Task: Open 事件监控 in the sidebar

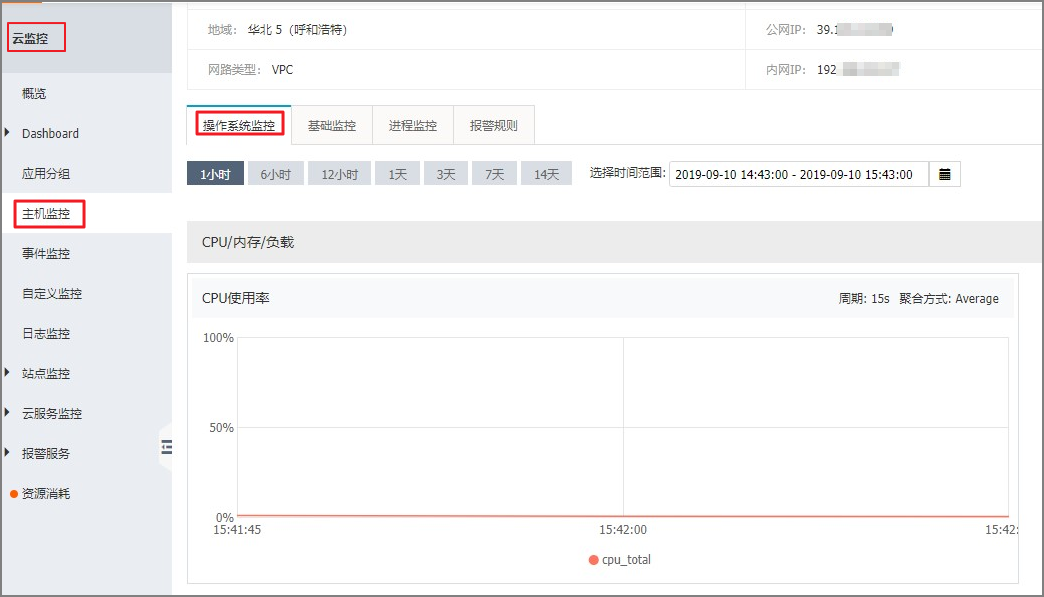Action: (45, 254)
